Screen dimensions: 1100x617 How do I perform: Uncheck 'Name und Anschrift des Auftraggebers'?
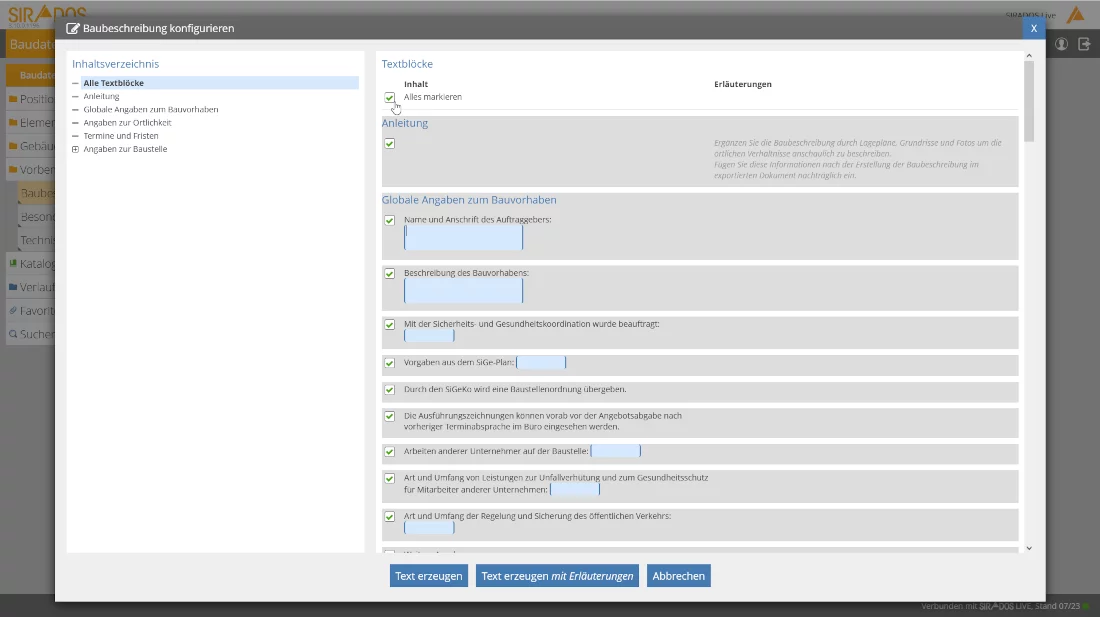click(390, 220)
